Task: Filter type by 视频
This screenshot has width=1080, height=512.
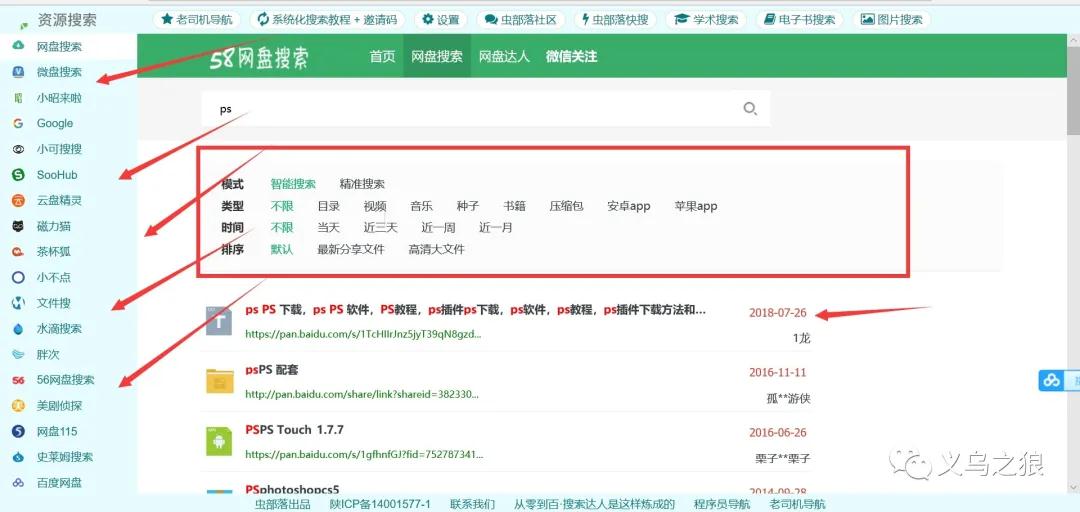Action: tap(375, 206)
